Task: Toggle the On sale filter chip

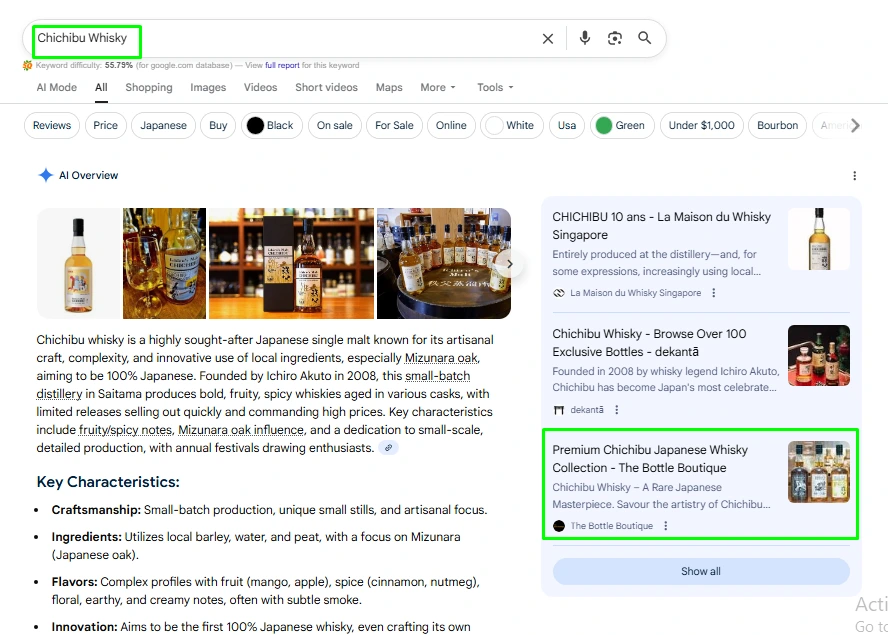Action: click(x=334, y=126)
